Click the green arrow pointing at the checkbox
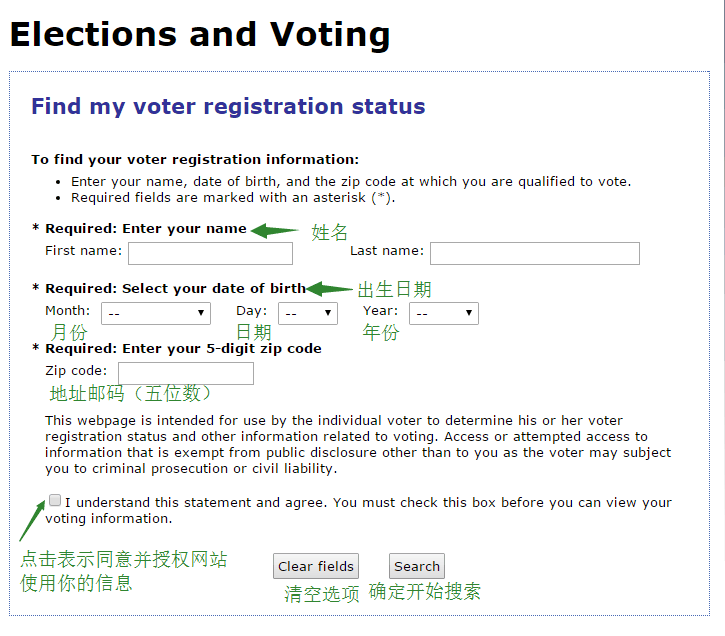This screenshot has width=725, height=636. (x=32, y=520)
